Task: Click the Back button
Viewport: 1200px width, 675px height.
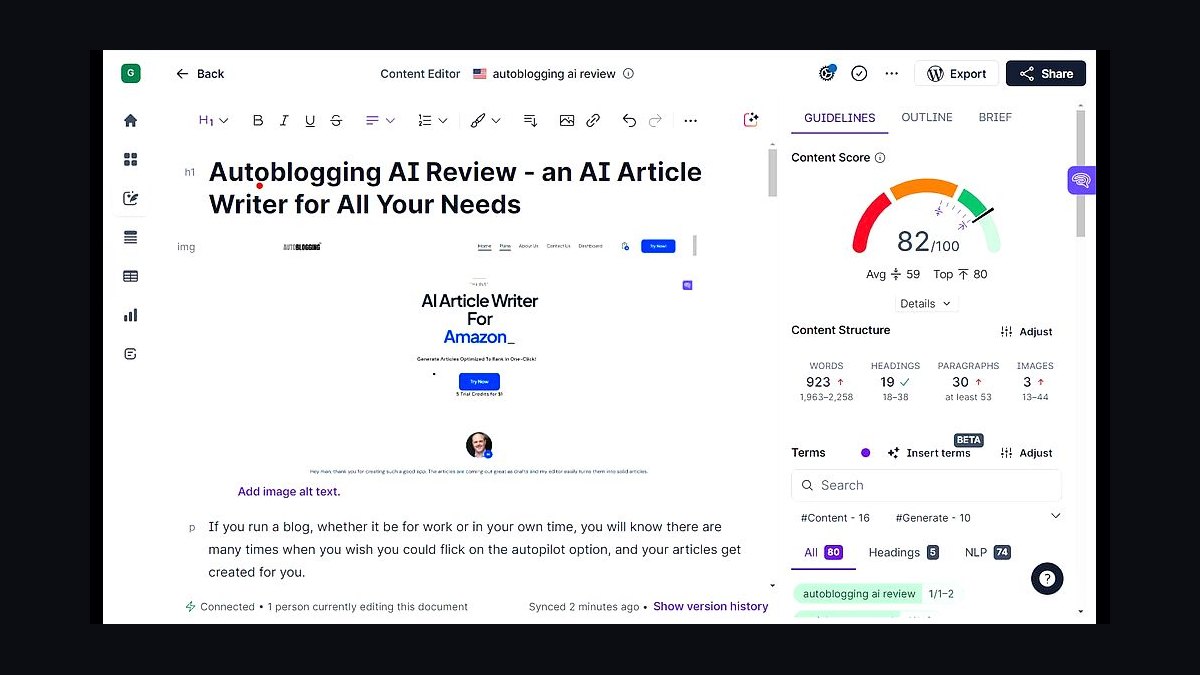Action: point(200,74)
